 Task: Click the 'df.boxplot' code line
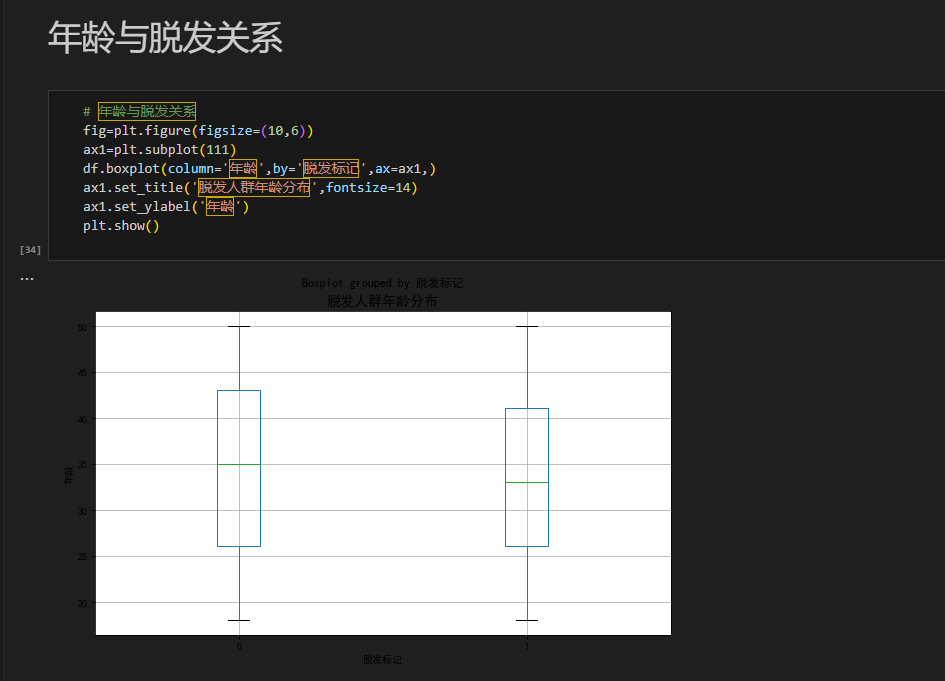259,169
